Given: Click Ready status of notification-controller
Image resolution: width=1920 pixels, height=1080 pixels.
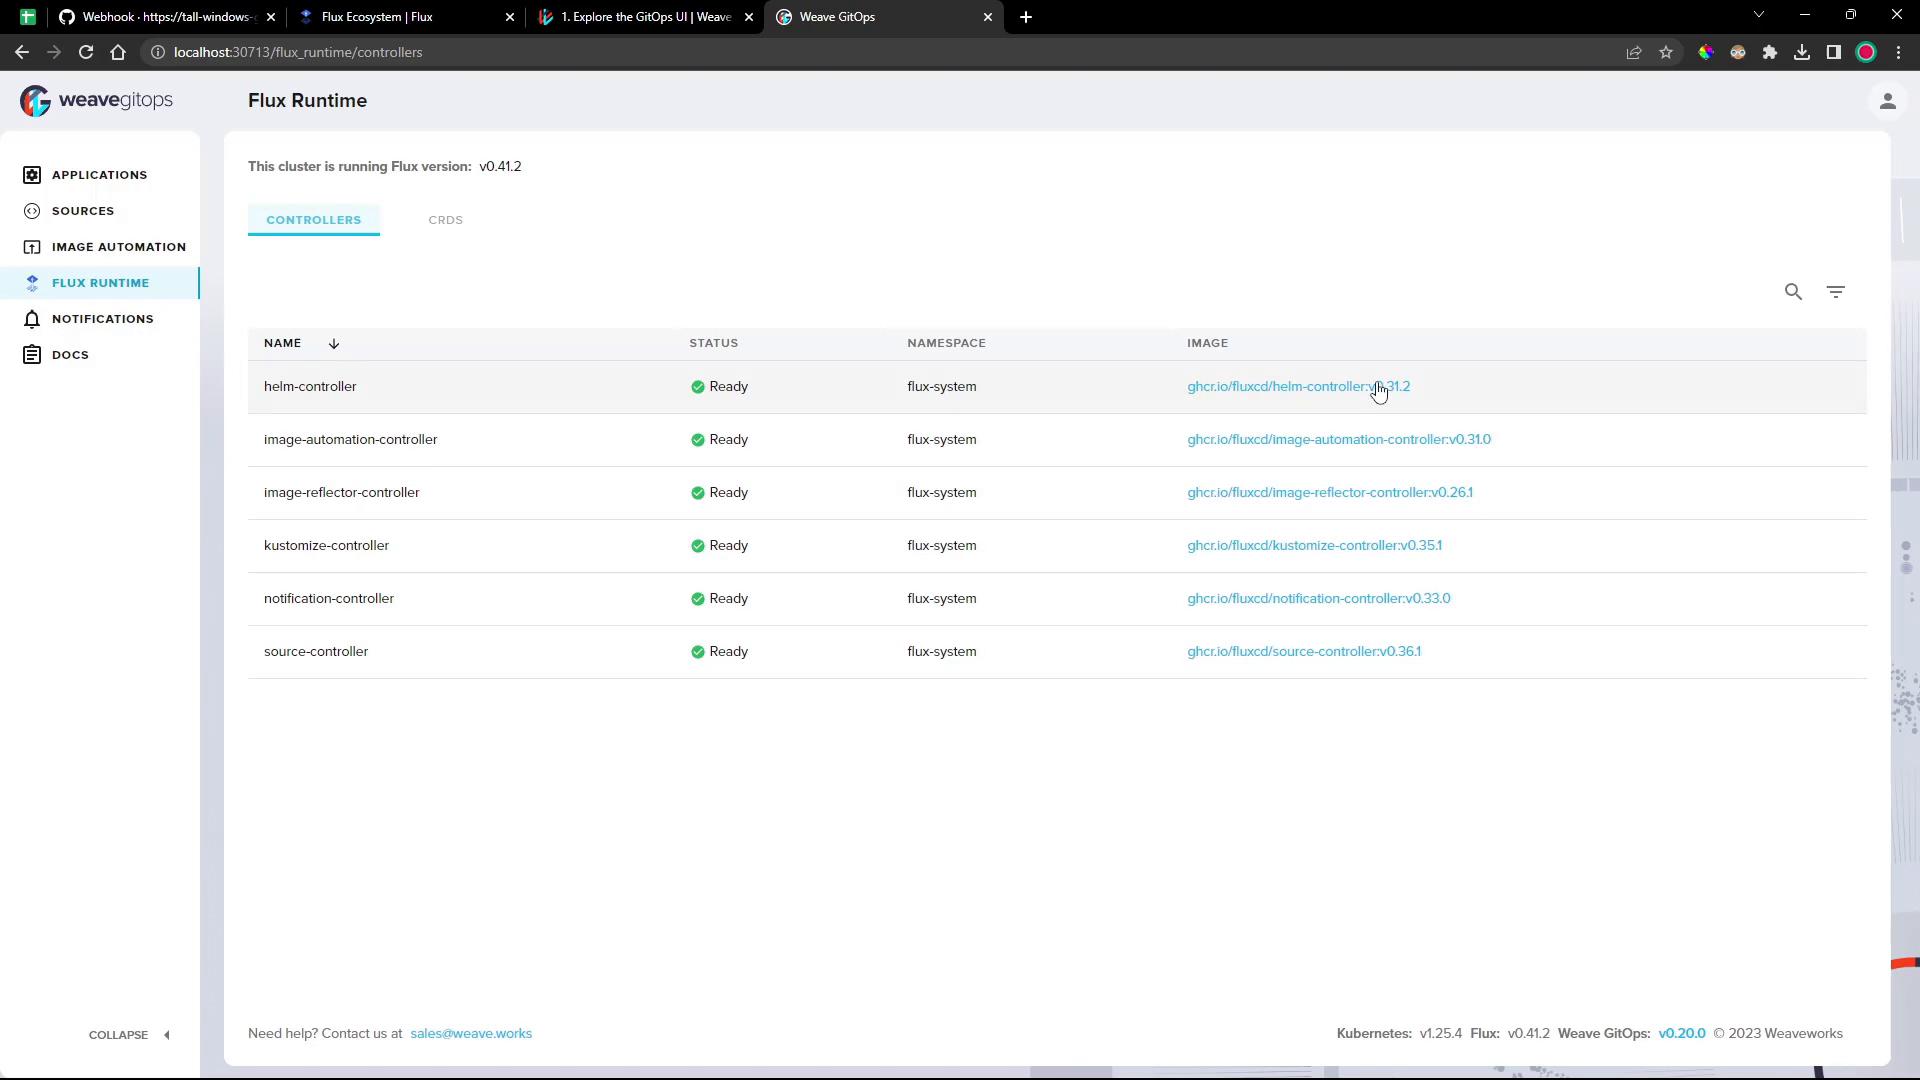Looking at the screenshot, I should [719, 599].
